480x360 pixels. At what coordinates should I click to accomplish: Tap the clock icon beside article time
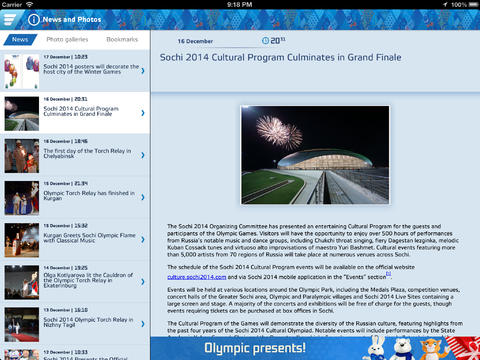265,41
